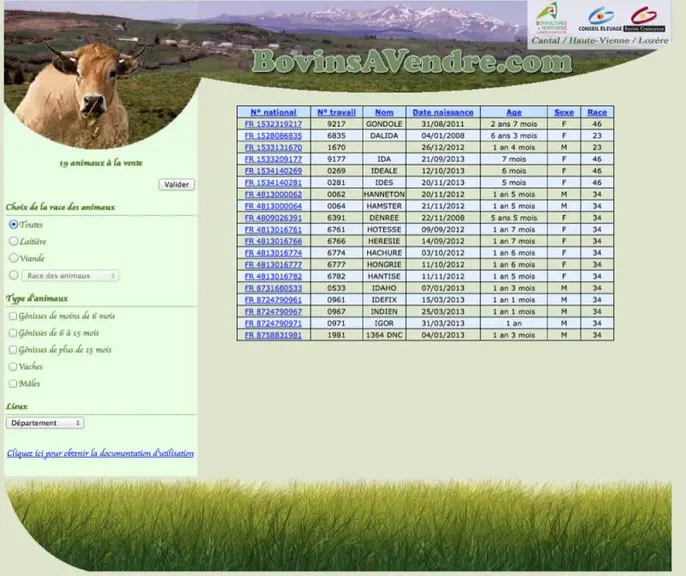Select the Viande race radio button
The height and width of the screenshot is (576, 686).
click(x=14, y=258)
